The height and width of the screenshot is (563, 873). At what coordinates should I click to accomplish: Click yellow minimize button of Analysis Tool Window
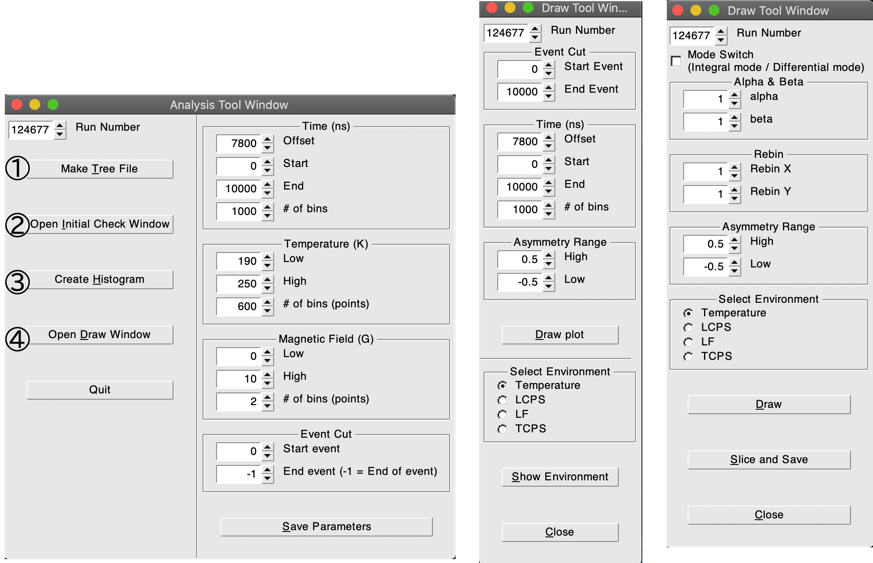point(35,105)
